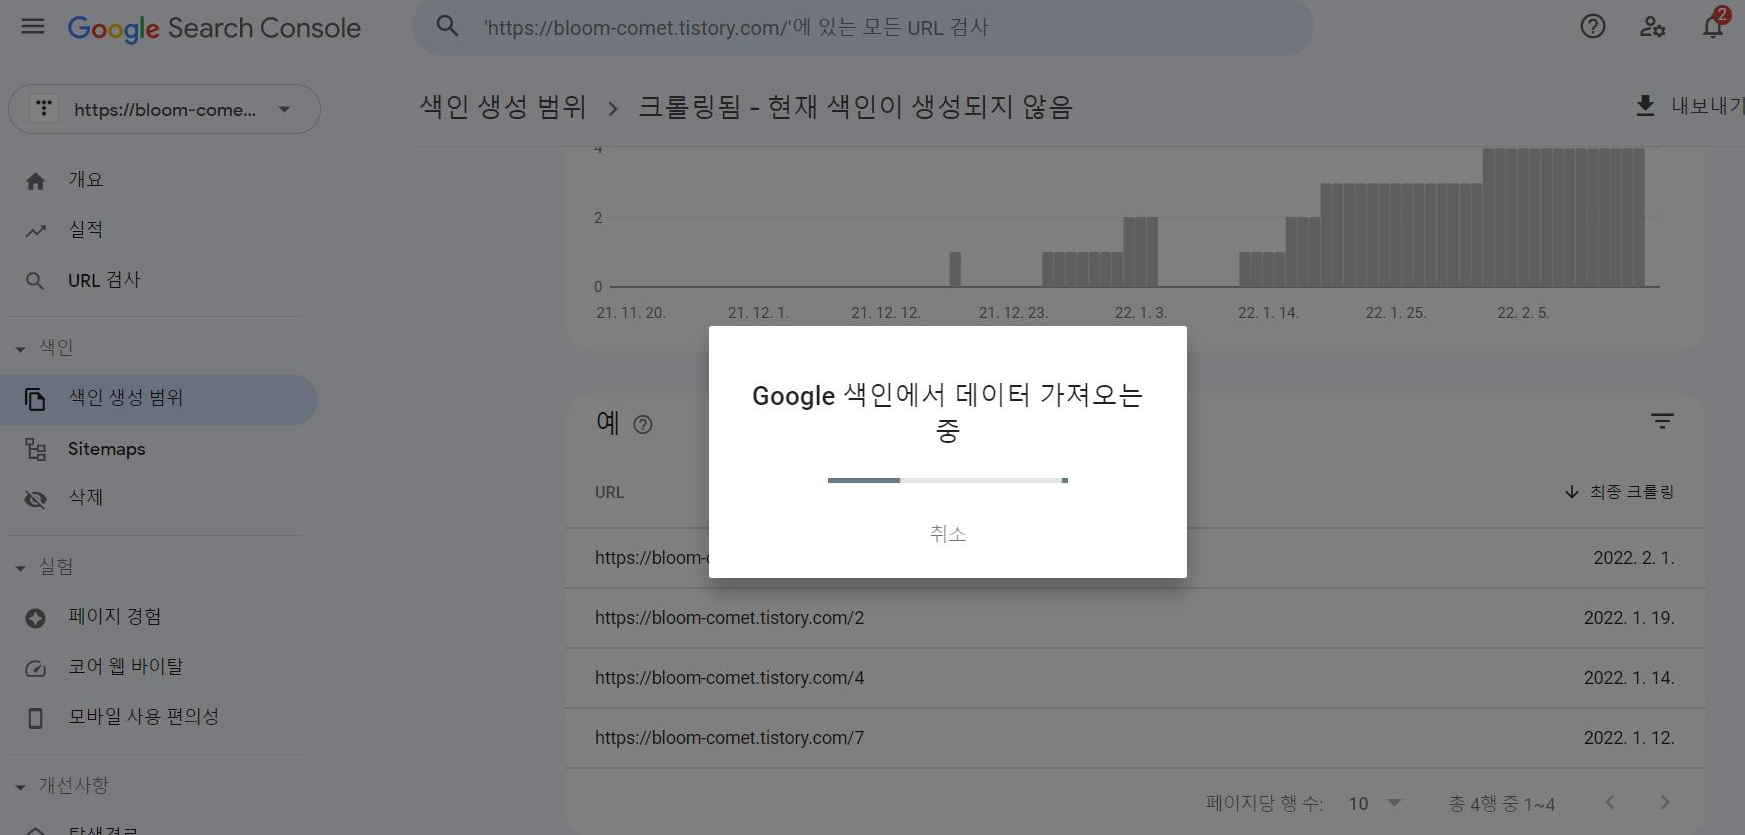Open 실적 in the sidebar
The height and width of the screenshot is (835, 1745).
click(160, 230)
